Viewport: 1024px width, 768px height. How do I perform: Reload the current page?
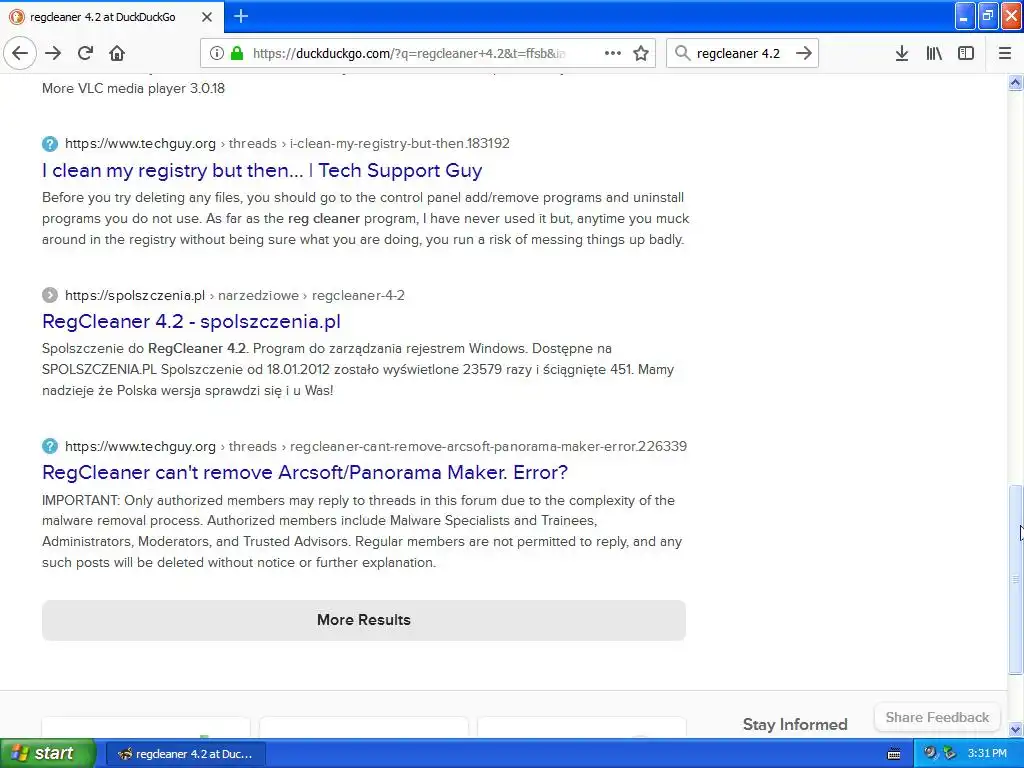click(85, 54)
